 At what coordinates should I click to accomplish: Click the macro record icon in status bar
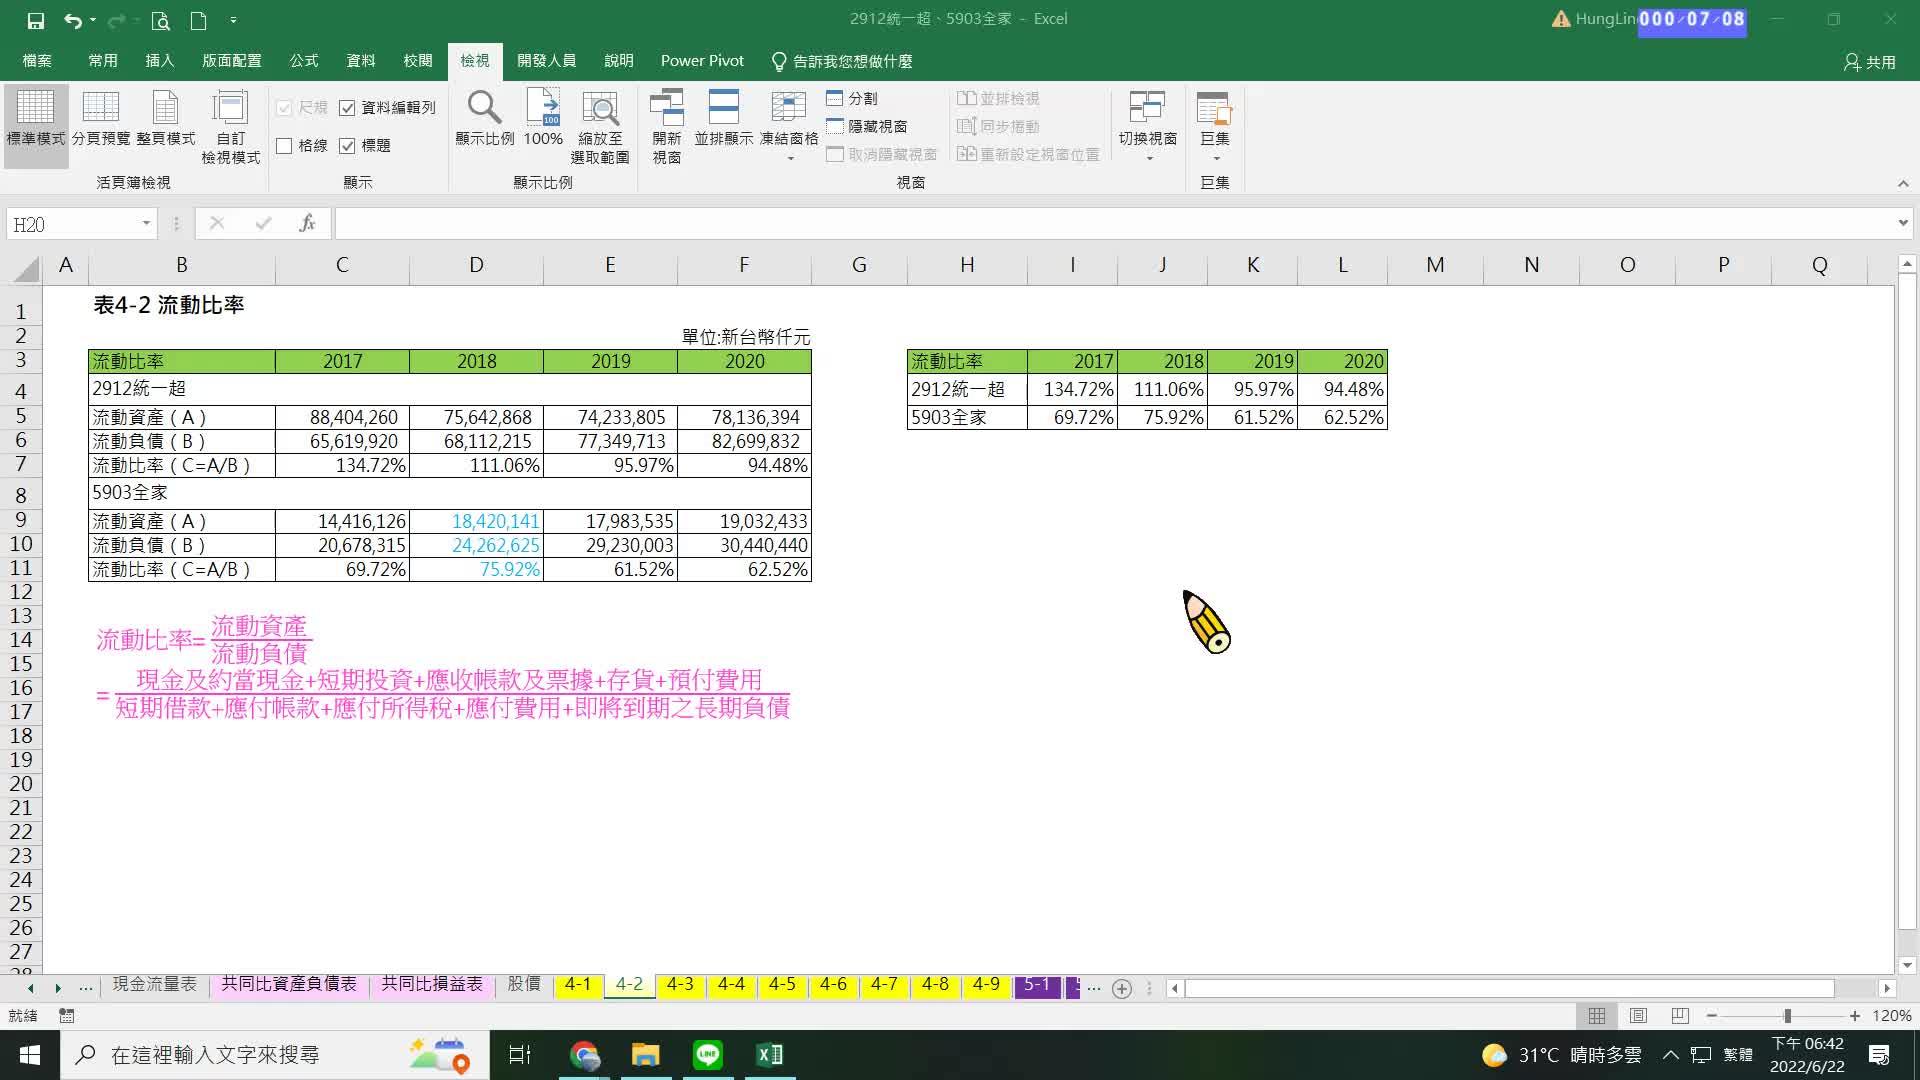click(x=67, y=1016)
